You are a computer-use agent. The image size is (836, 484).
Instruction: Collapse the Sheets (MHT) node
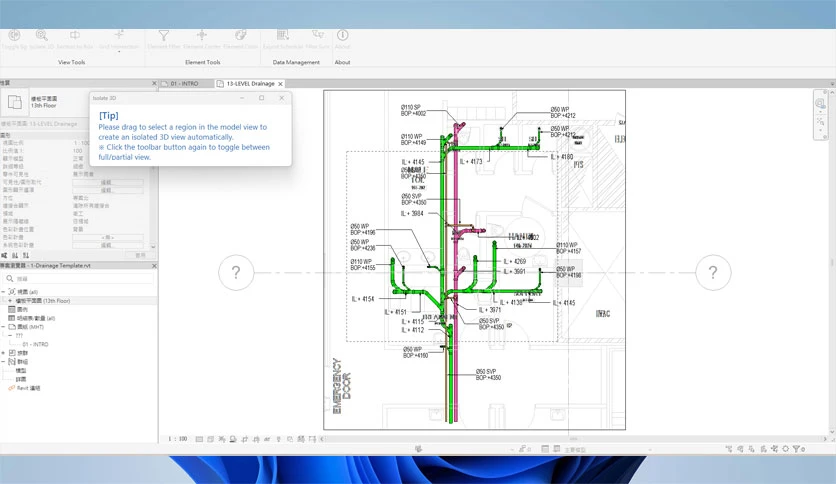pos(3,327)
